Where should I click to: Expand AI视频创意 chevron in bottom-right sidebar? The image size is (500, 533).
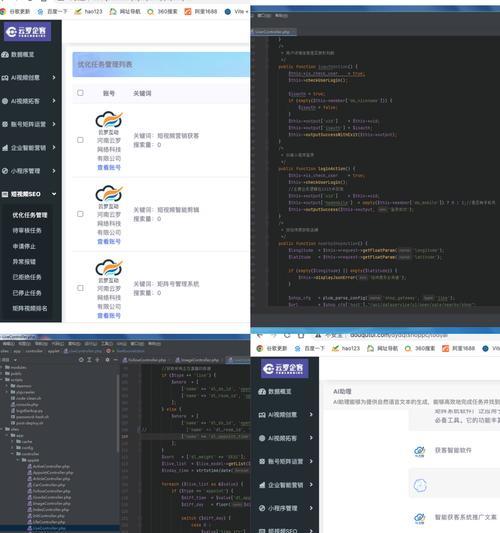[311, 415]
